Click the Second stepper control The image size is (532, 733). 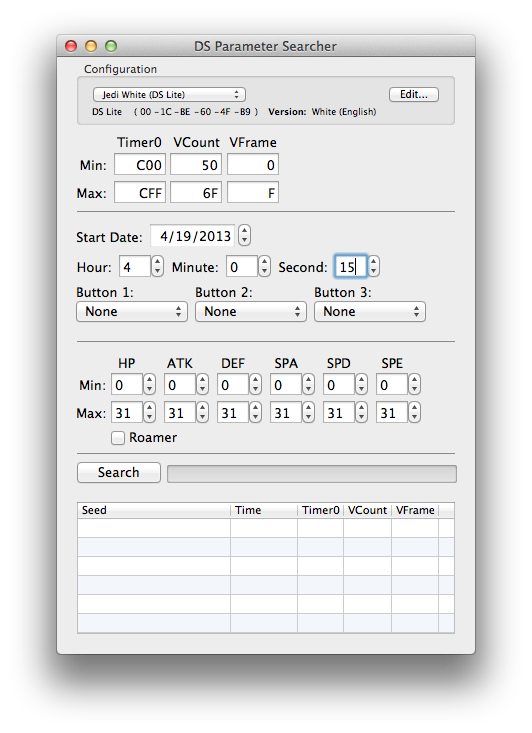pyautogui.click(x=373, y=266)
